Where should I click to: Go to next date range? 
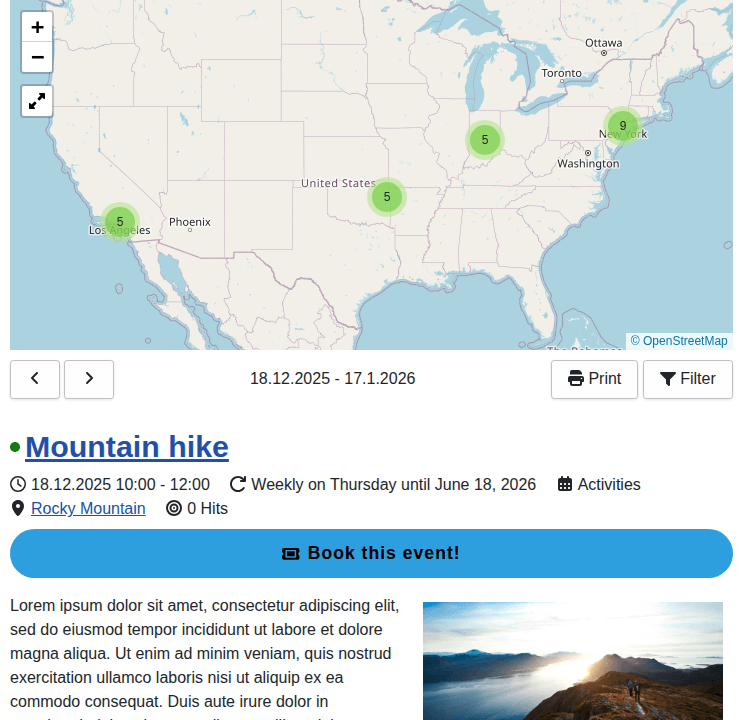(x=89, y=379)
